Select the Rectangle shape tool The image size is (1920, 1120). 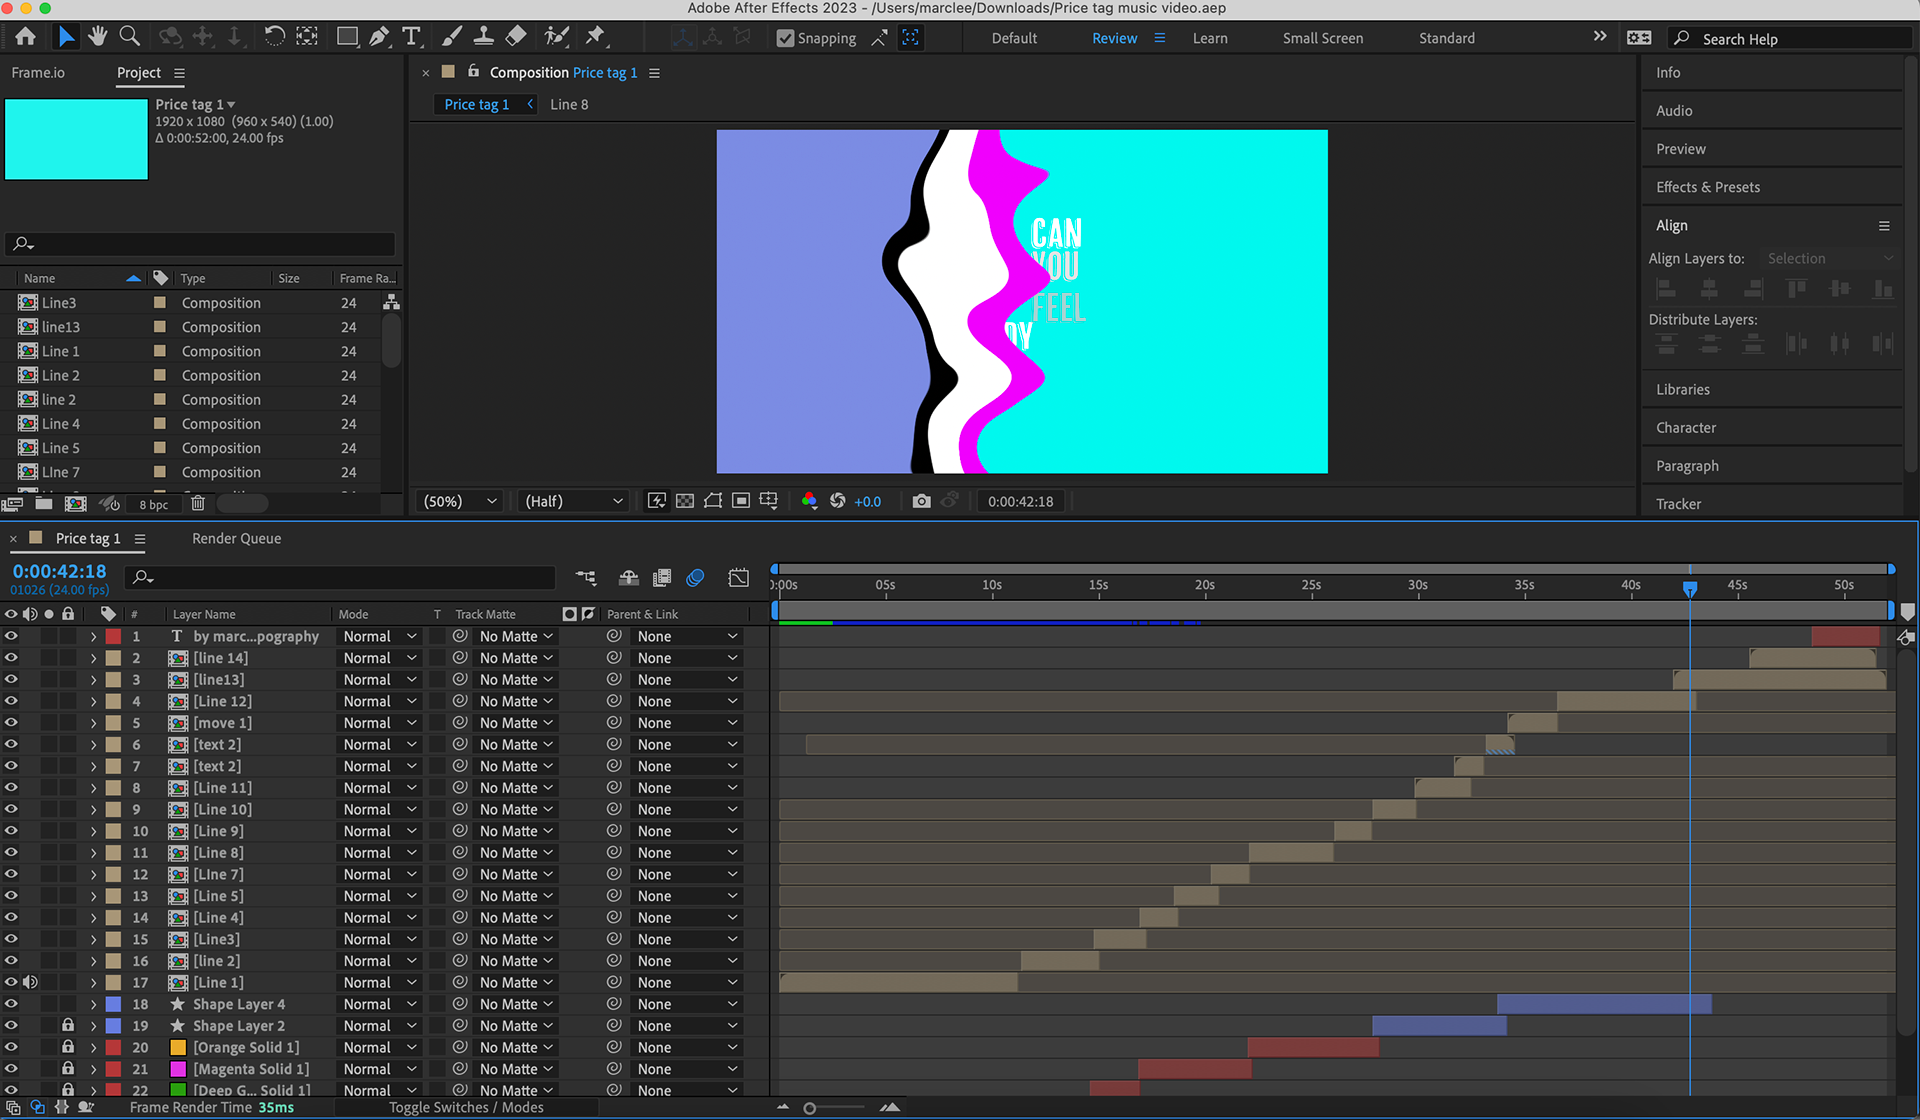347,37
